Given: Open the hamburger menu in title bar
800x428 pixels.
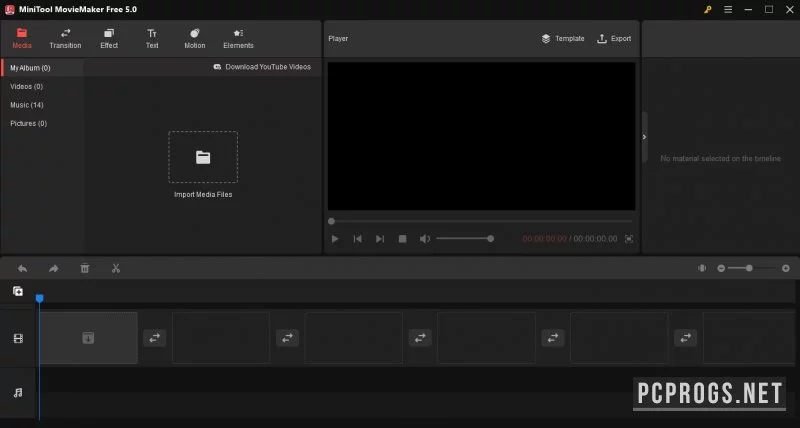Looking at the screenshot, I should click(728, 10).
